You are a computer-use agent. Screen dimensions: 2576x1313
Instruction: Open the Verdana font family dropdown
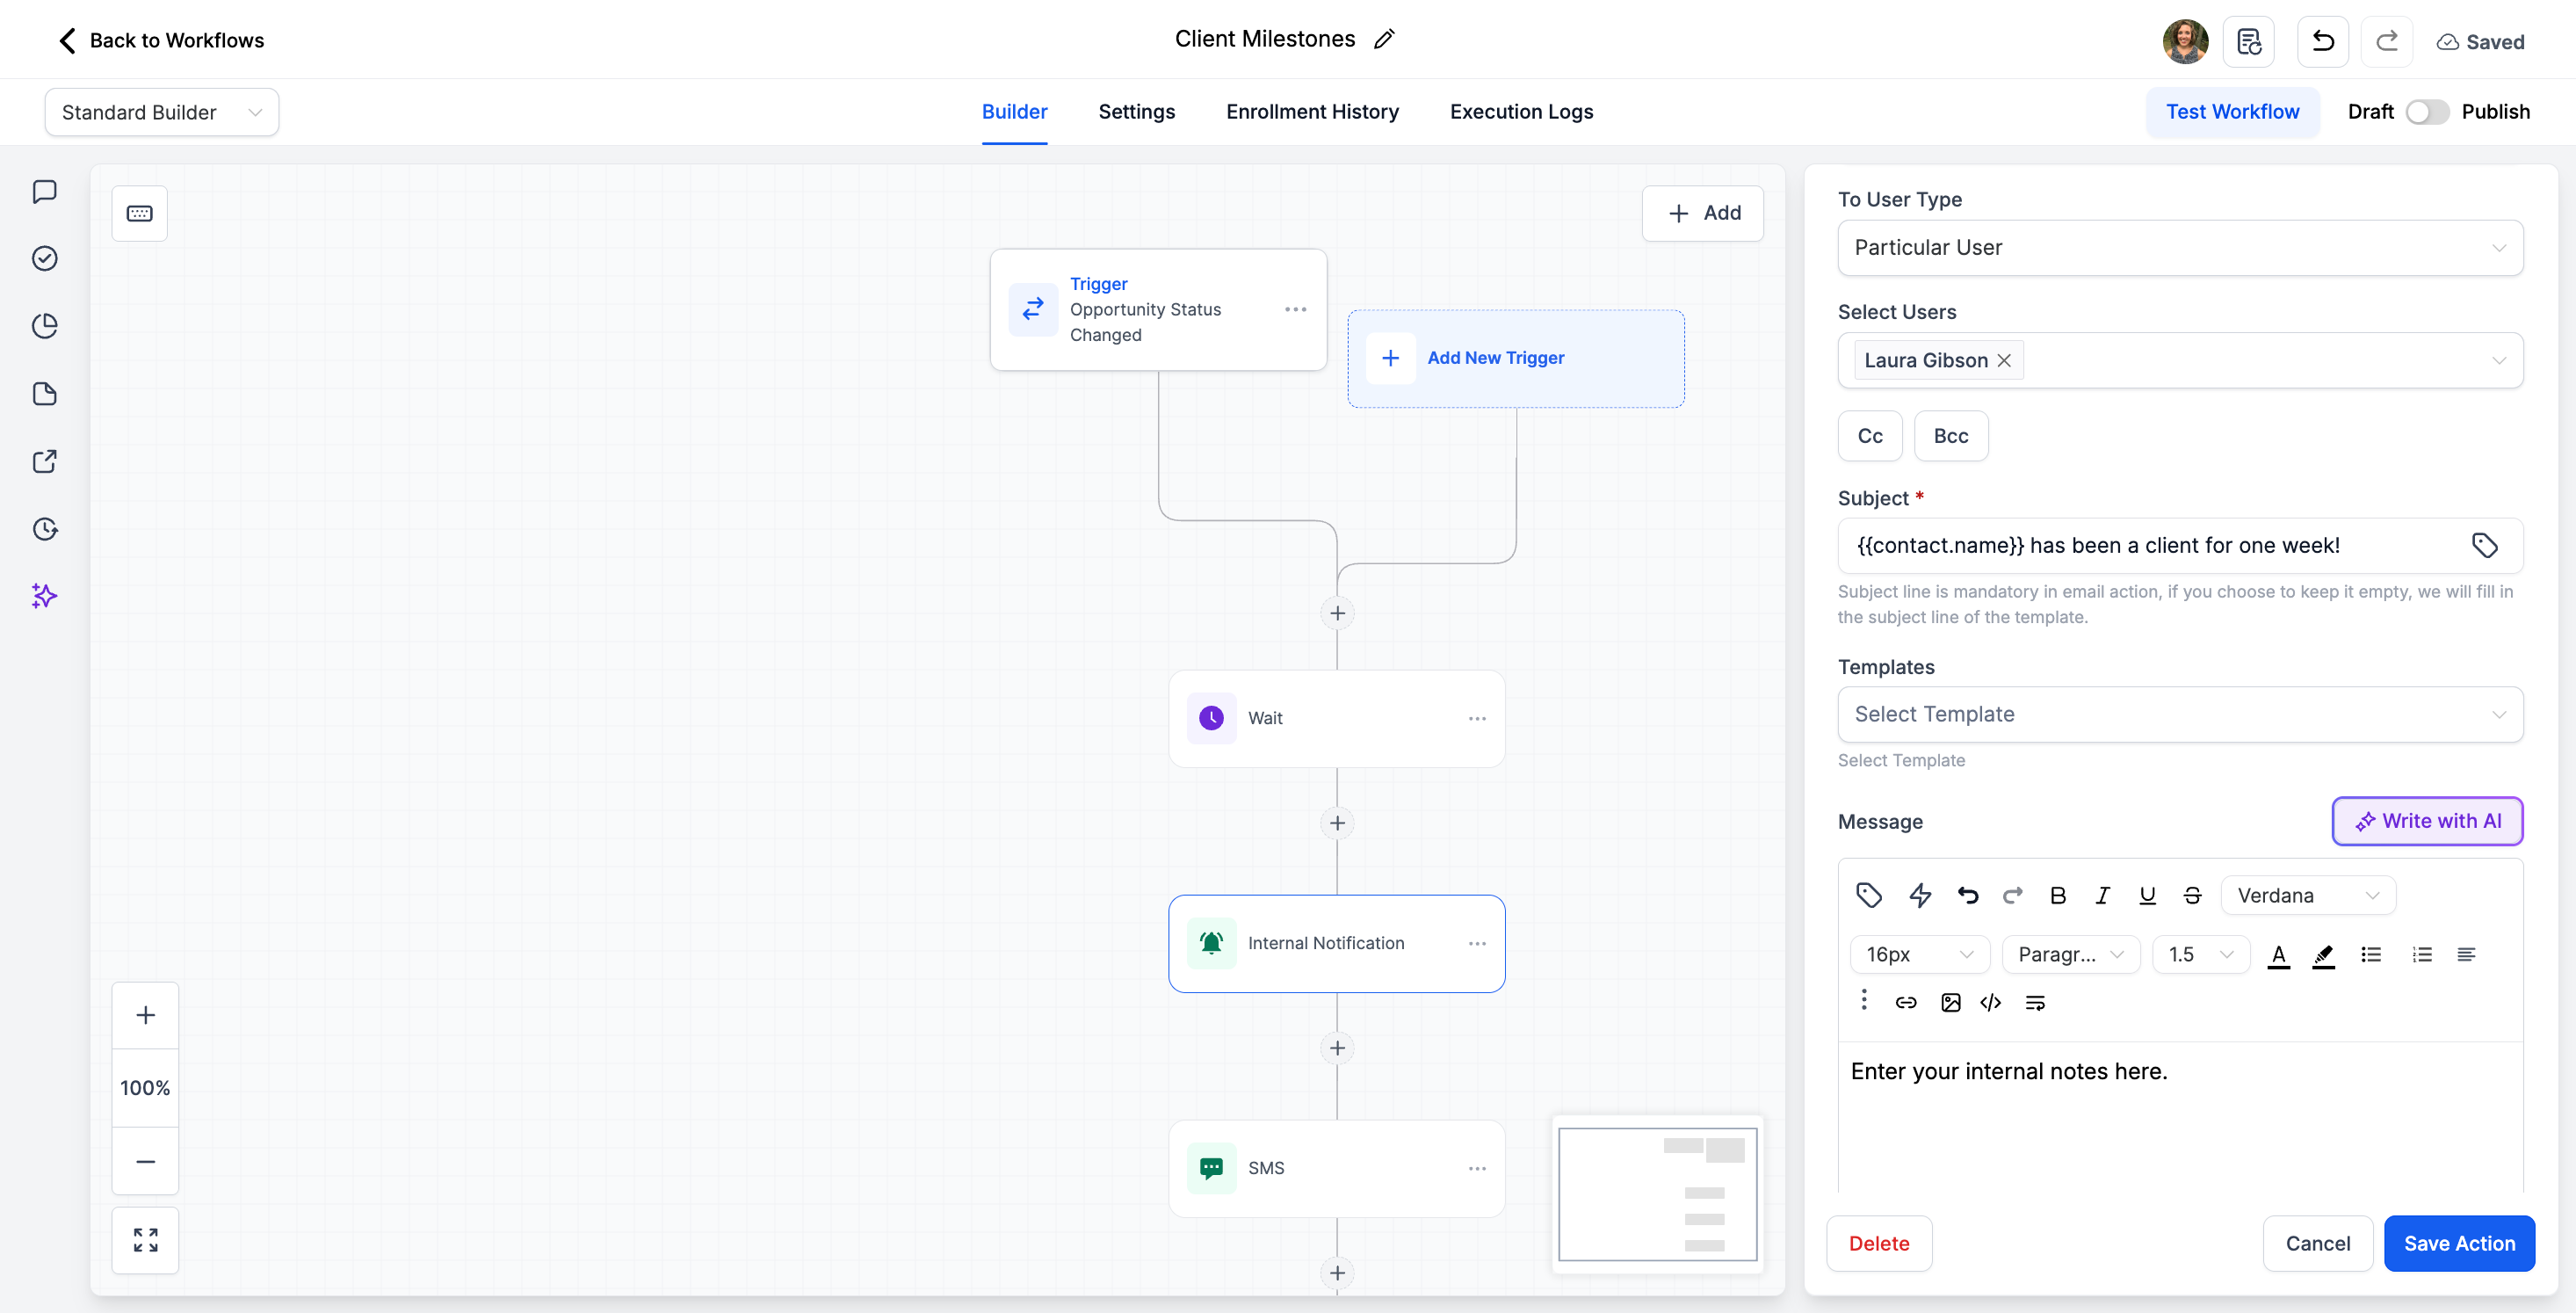pos(2307,895)
